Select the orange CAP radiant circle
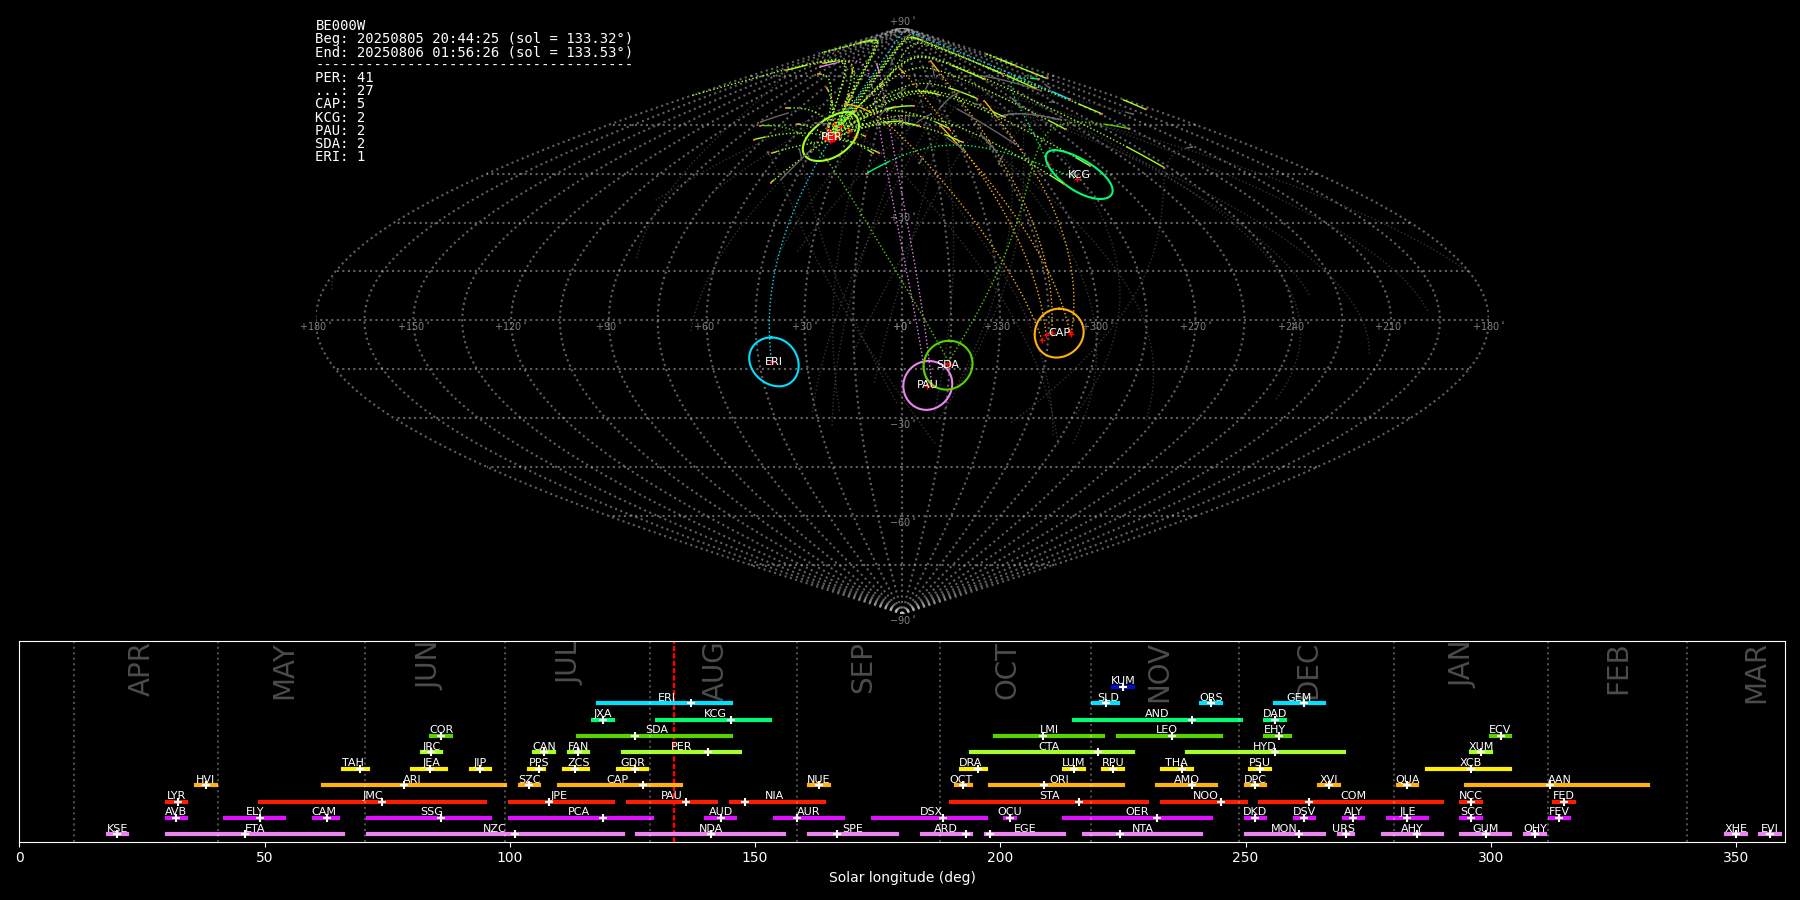 tap(1059, 333)
